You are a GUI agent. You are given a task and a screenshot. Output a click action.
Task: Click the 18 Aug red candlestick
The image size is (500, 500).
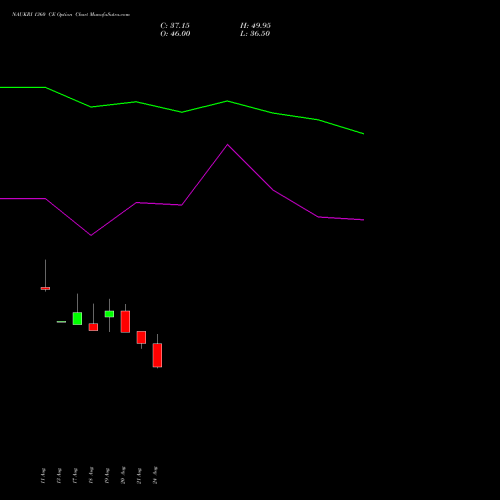pos(93,327)
